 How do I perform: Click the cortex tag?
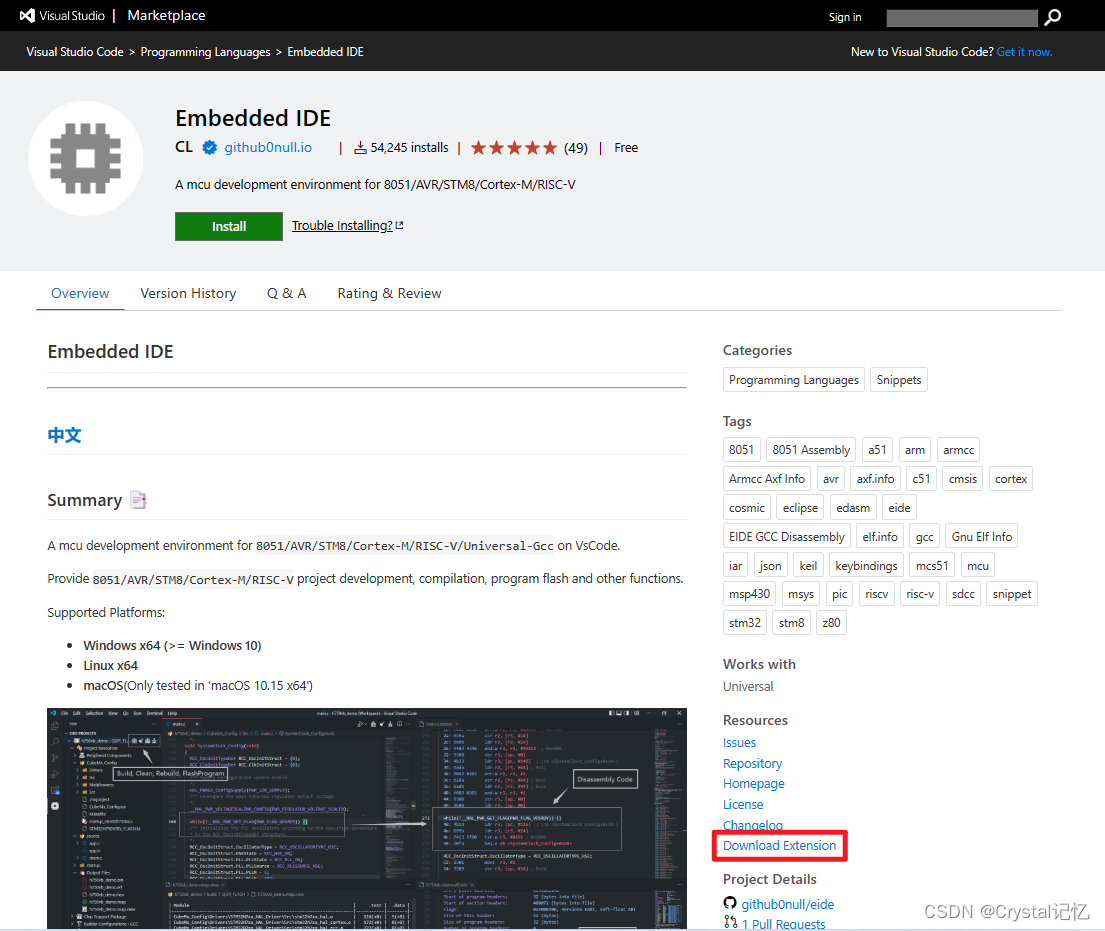(1011, 479)
